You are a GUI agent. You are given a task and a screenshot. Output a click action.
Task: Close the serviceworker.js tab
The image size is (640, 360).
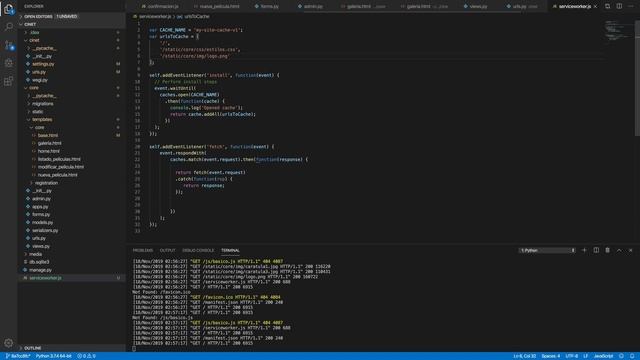[596, 7]
